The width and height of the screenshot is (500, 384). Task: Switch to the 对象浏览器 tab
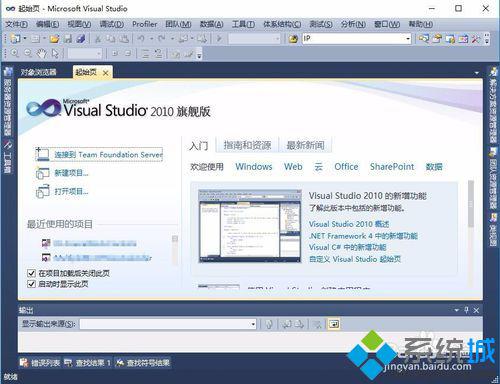click(x=38, y=72)
